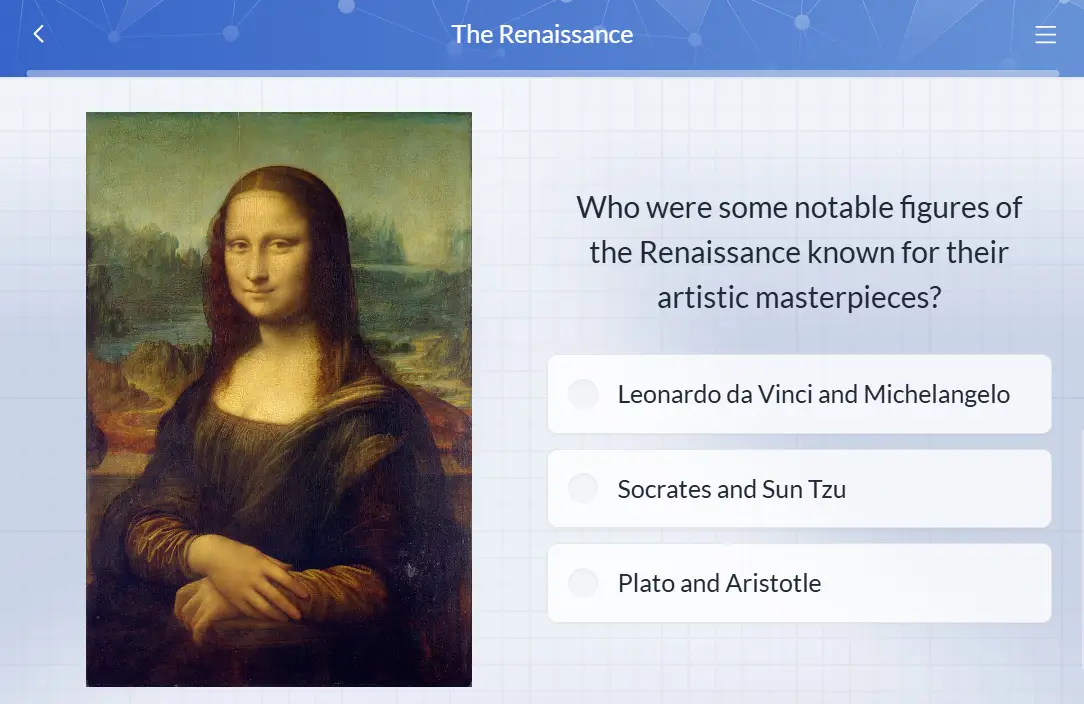Open the hamburger menu icon
The image size is (1084, 704).
(x=1045, y=35)
